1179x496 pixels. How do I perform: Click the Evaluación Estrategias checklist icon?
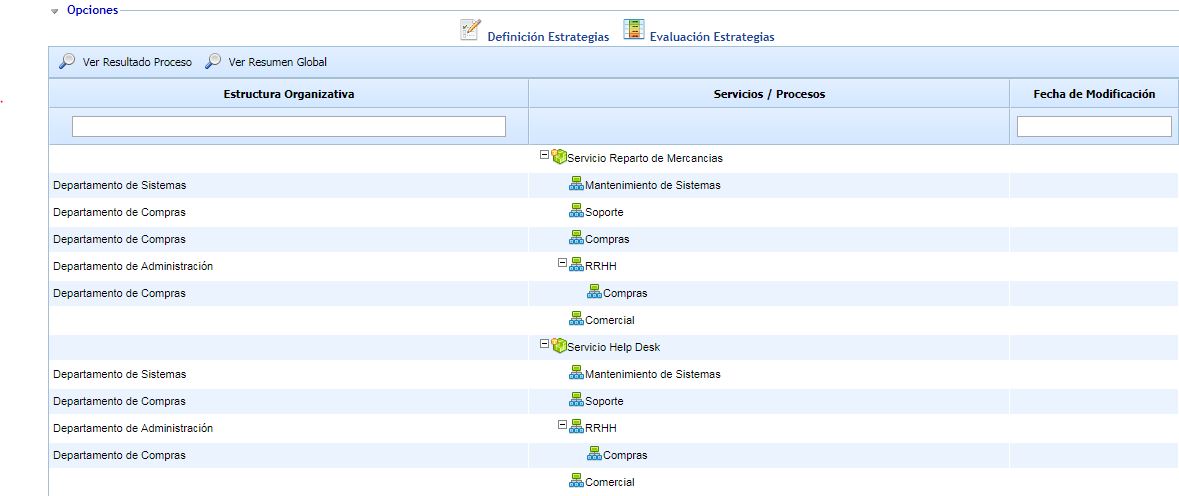pyautogui.click(x=633, y=30)
